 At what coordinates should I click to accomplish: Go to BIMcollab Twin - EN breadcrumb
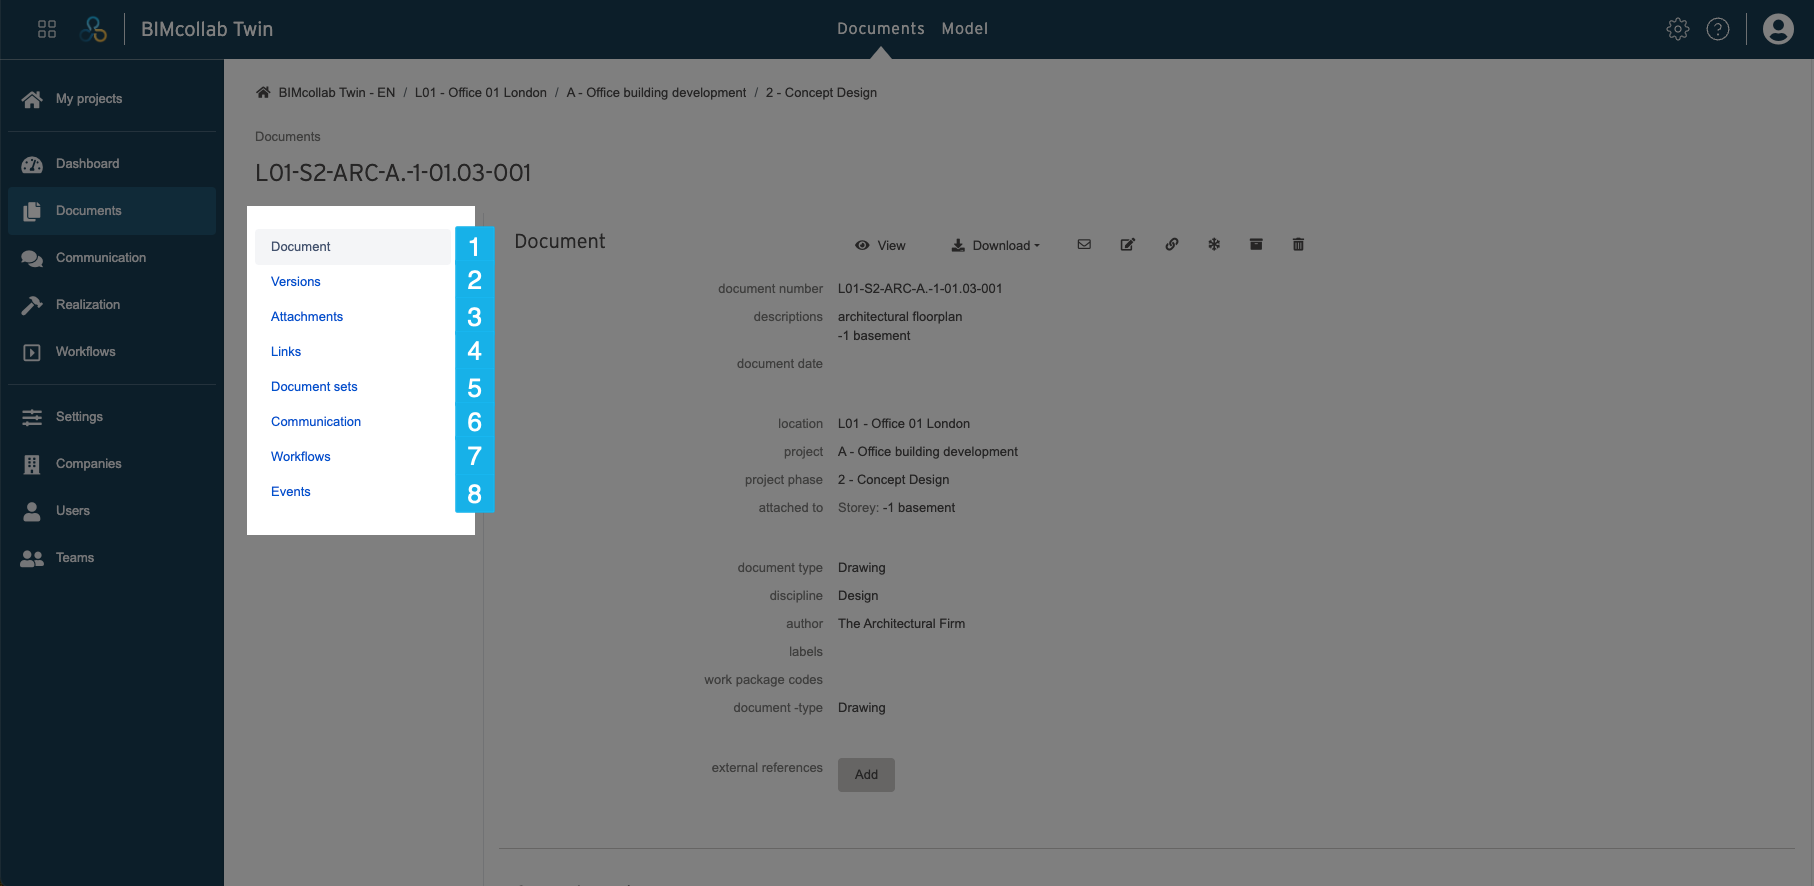[x=337, y=93]
